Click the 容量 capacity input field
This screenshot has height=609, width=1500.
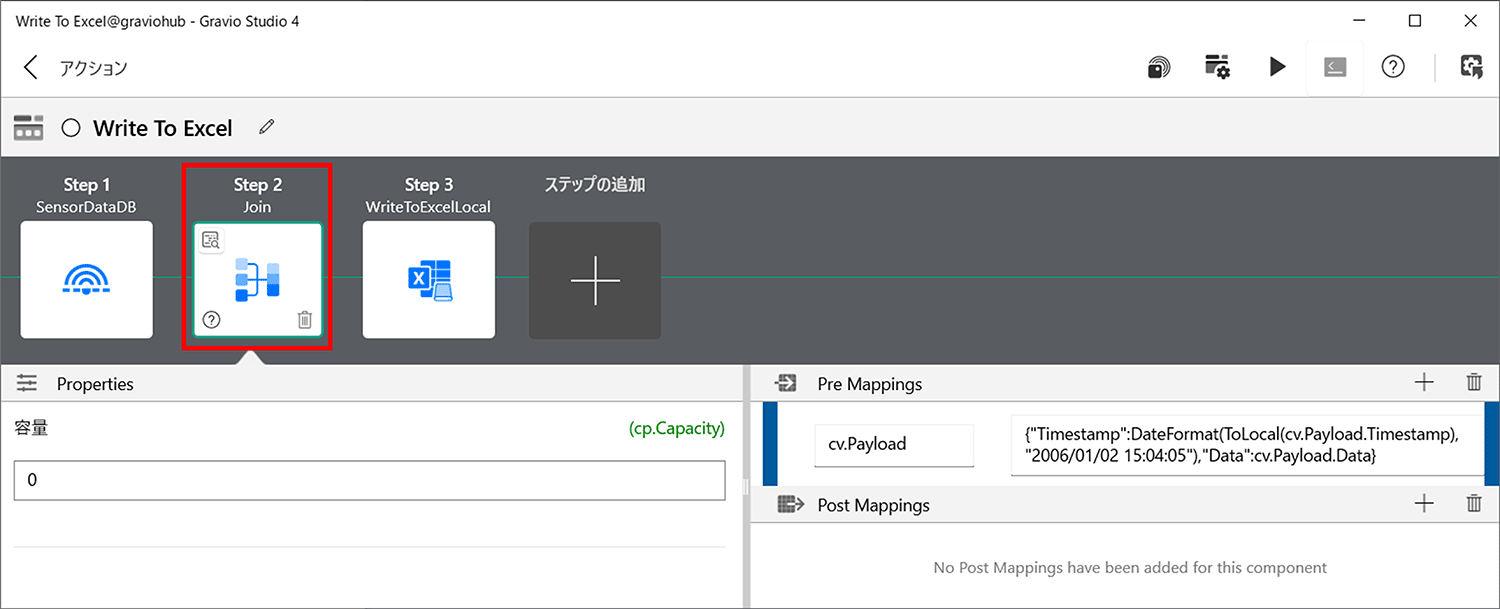pos(369,480)
